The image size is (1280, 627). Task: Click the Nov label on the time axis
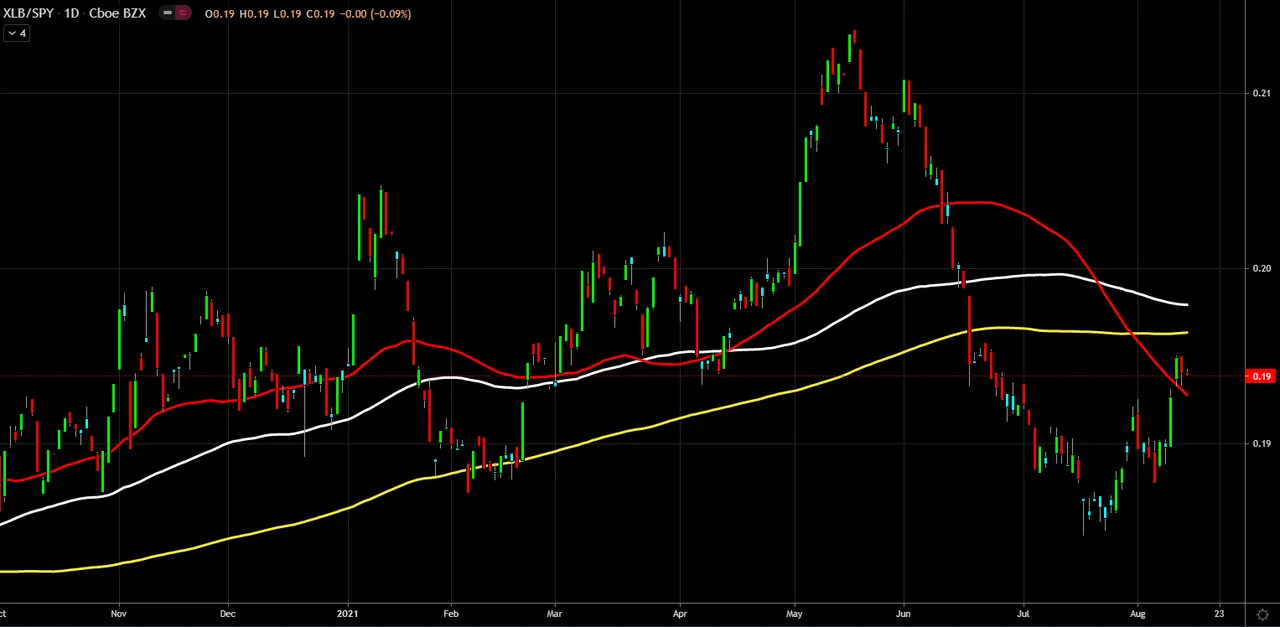pos(119,613)
